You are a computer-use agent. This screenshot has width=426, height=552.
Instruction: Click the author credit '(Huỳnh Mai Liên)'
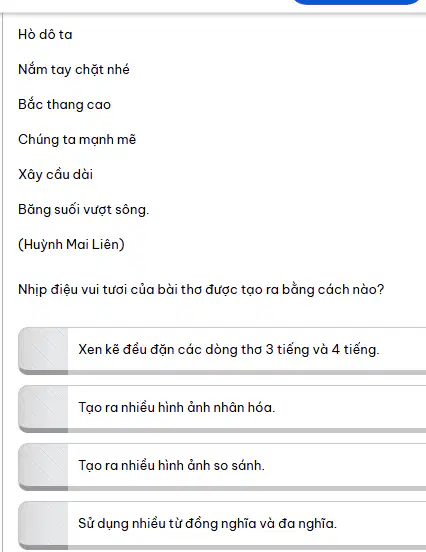[71, 244]
